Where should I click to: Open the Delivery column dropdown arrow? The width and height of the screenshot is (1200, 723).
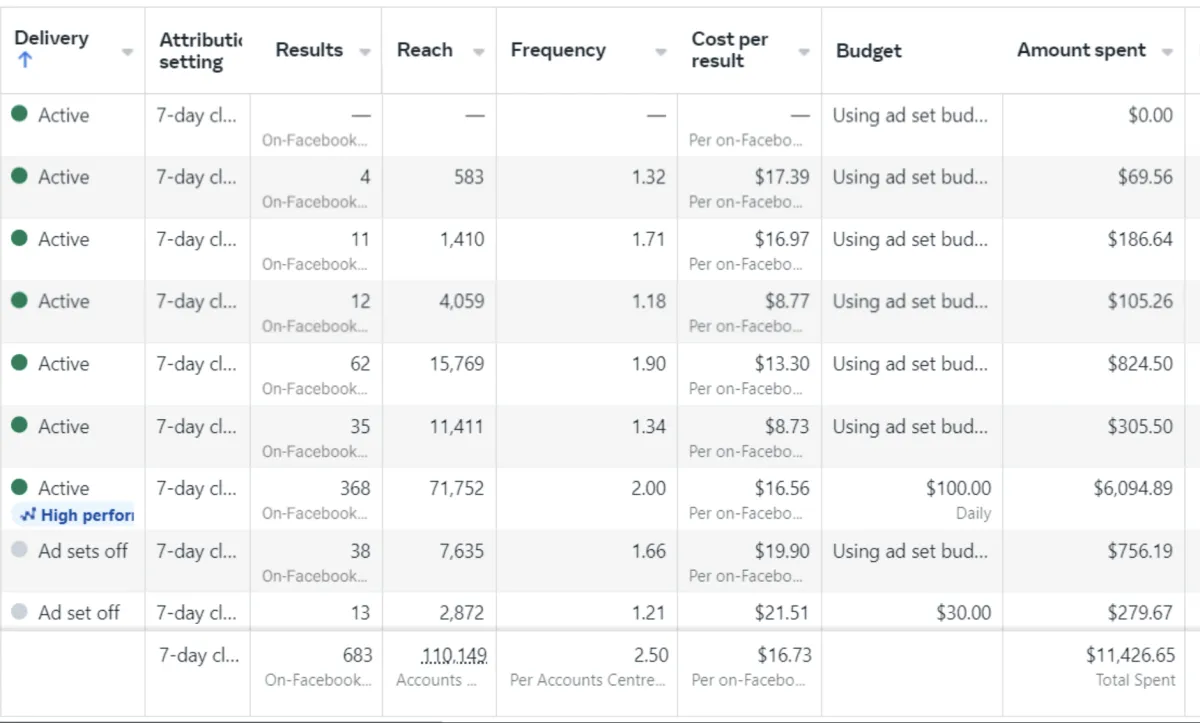[127, 52]
